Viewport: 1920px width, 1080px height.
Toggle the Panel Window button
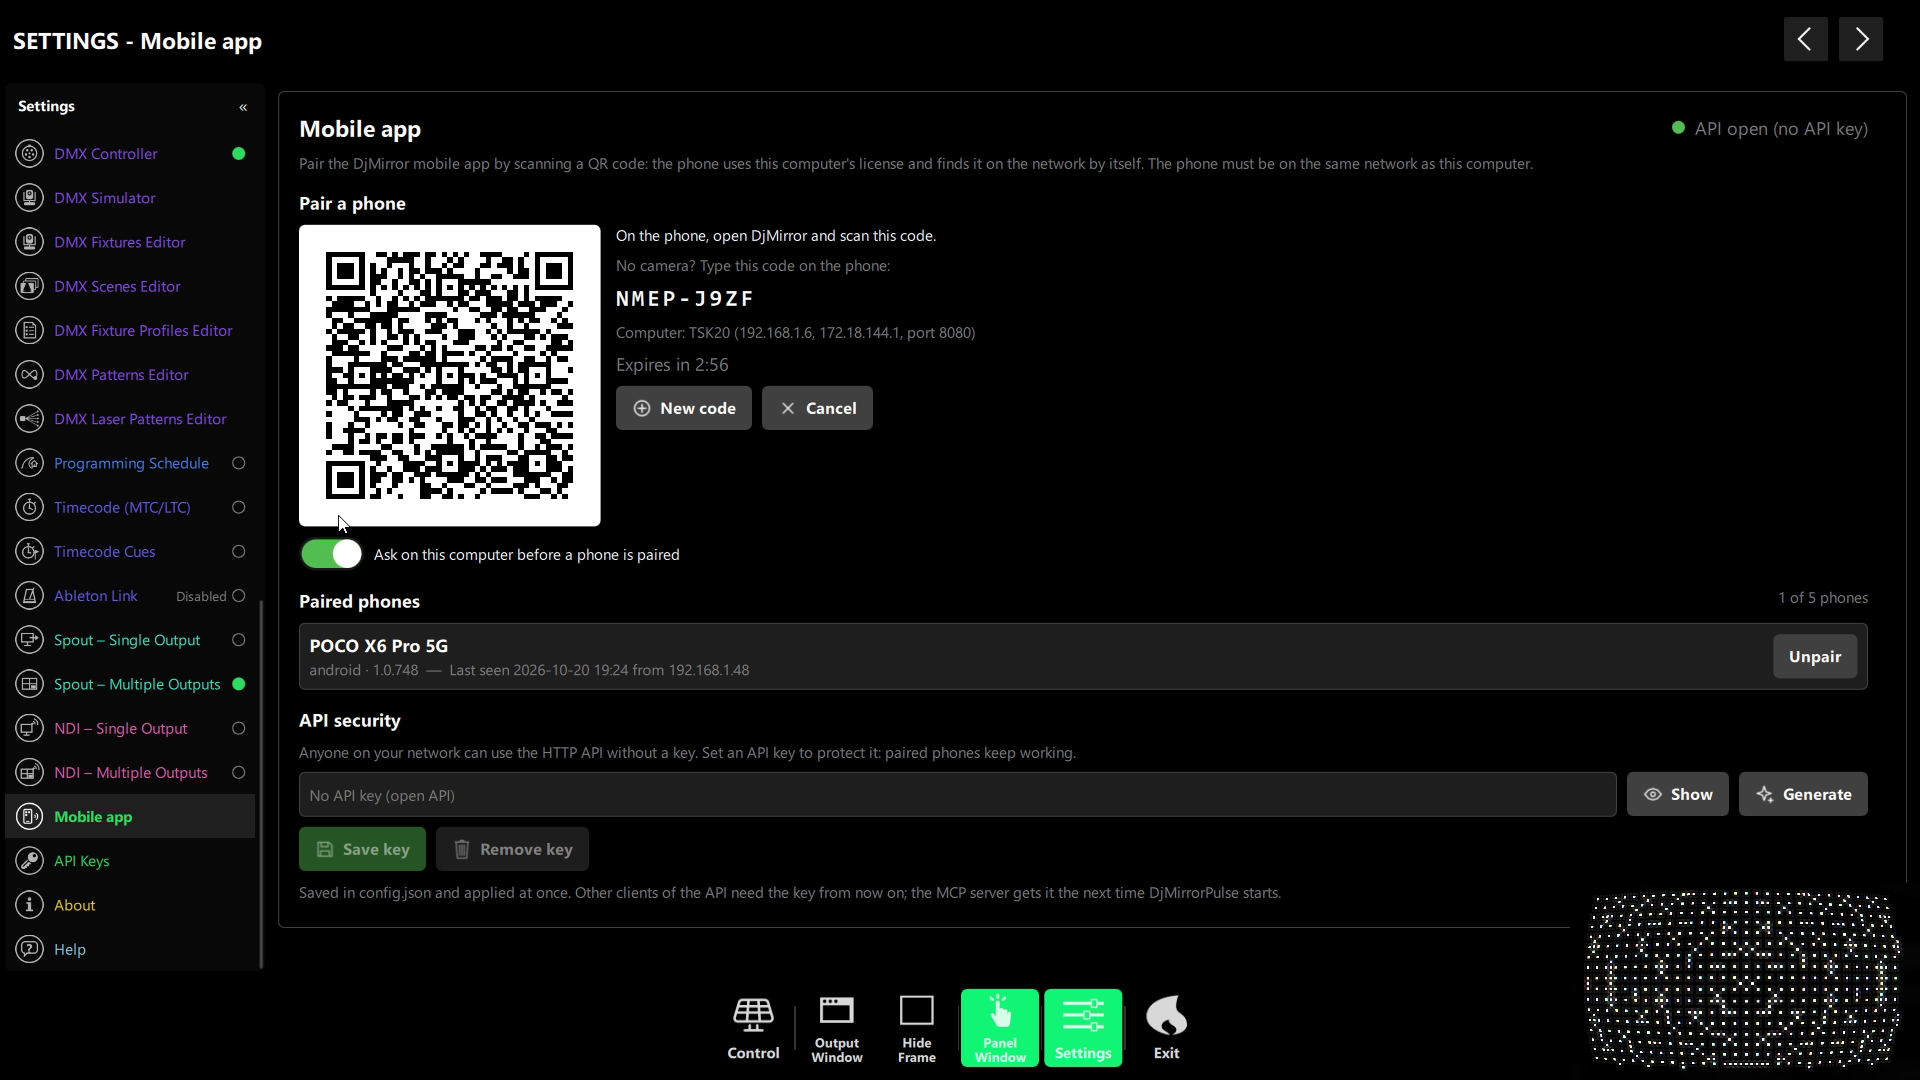tap(1000, 1028)
